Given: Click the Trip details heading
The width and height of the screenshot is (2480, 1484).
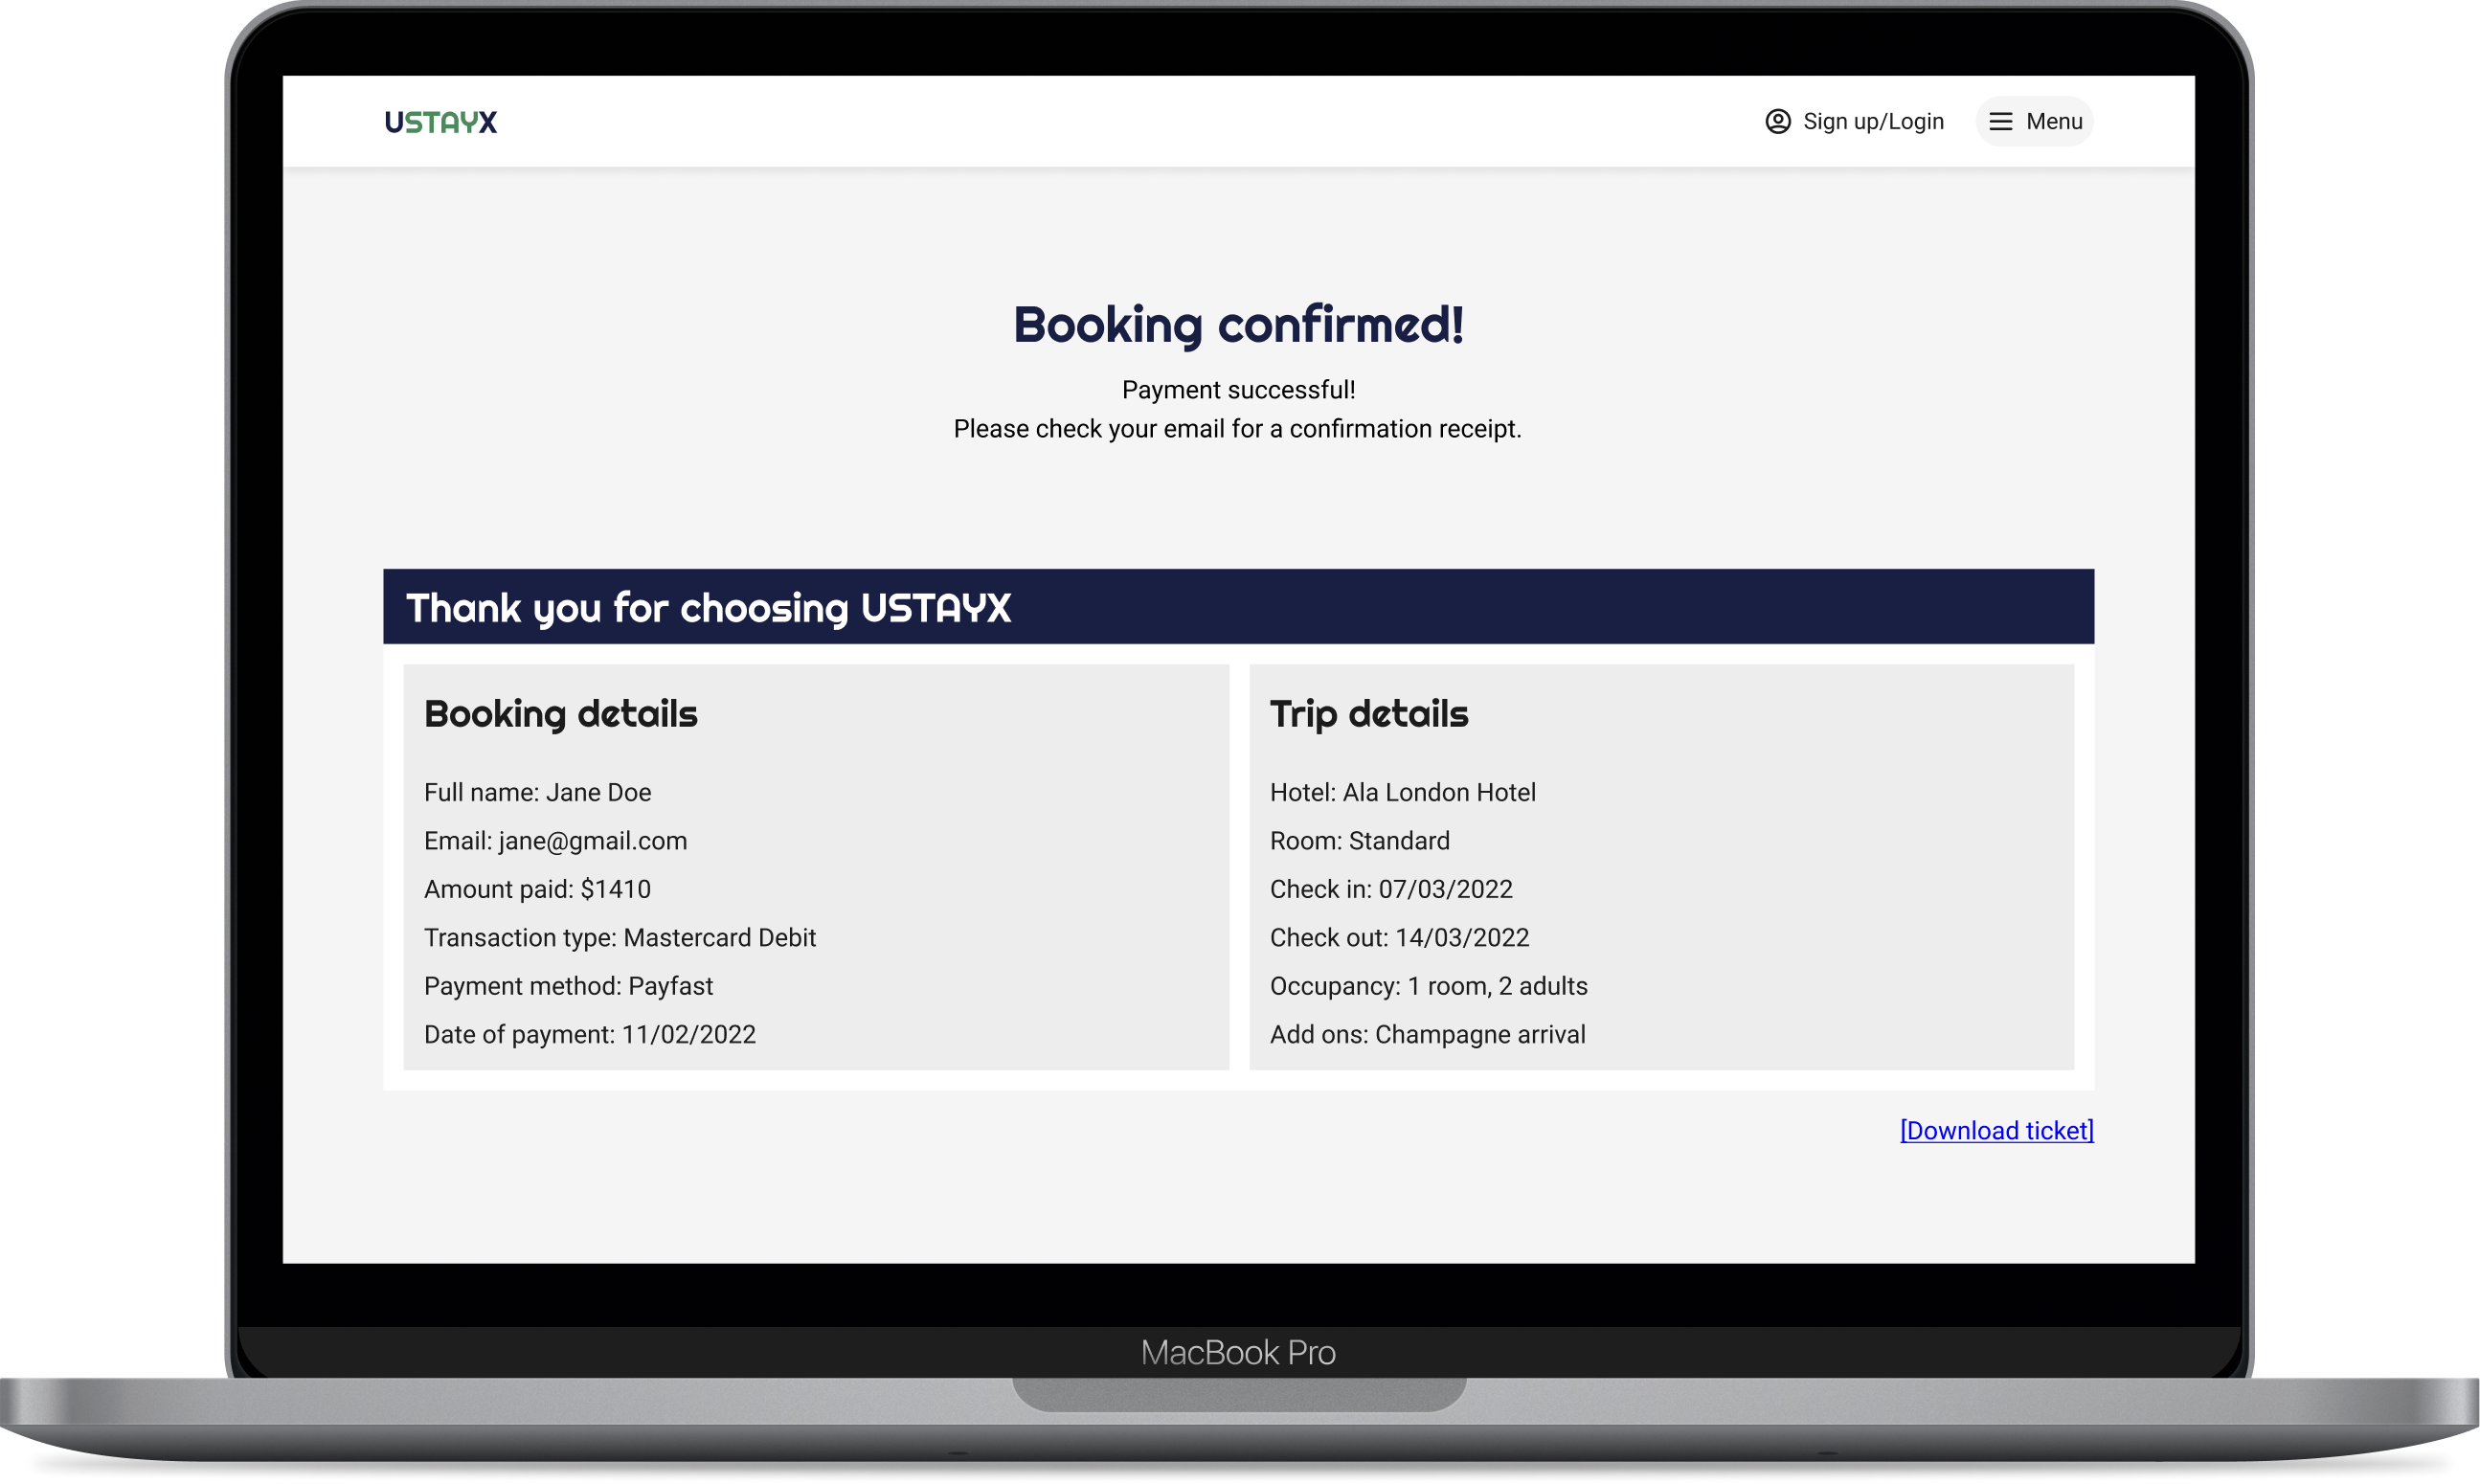Looking at the screenshot, I should click(1368, 714).
